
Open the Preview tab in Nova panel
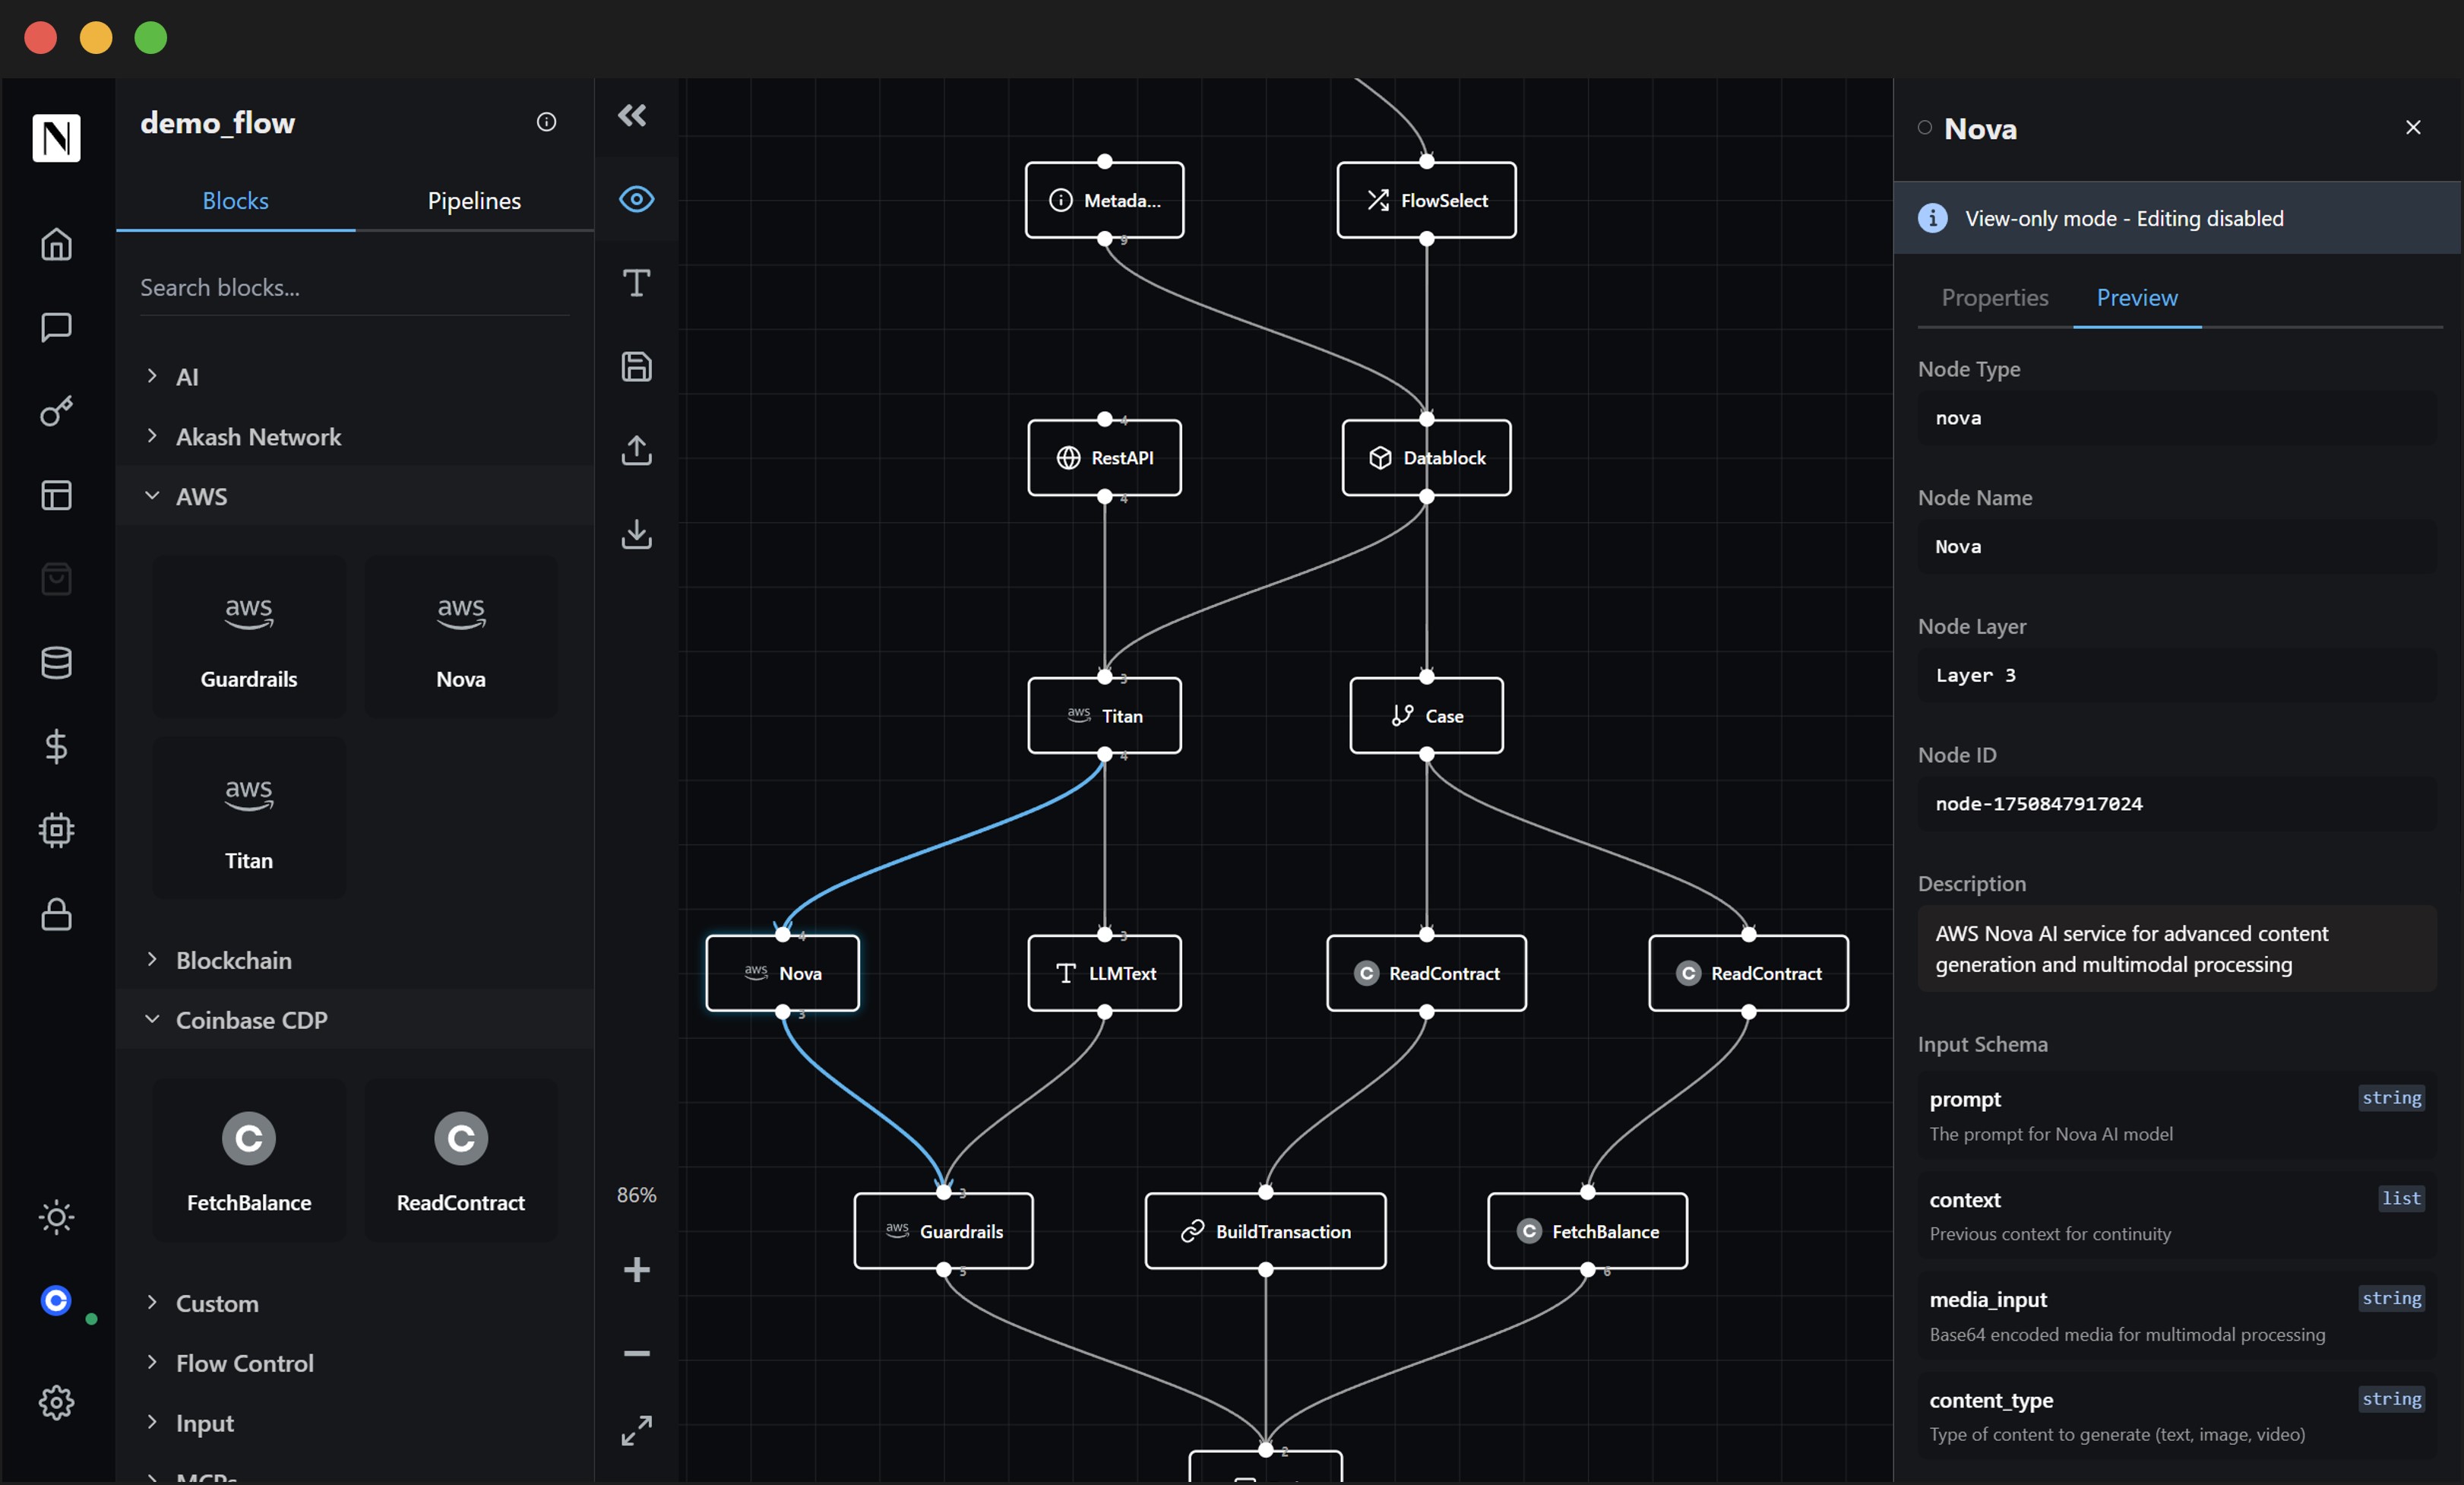(2137, 297)
